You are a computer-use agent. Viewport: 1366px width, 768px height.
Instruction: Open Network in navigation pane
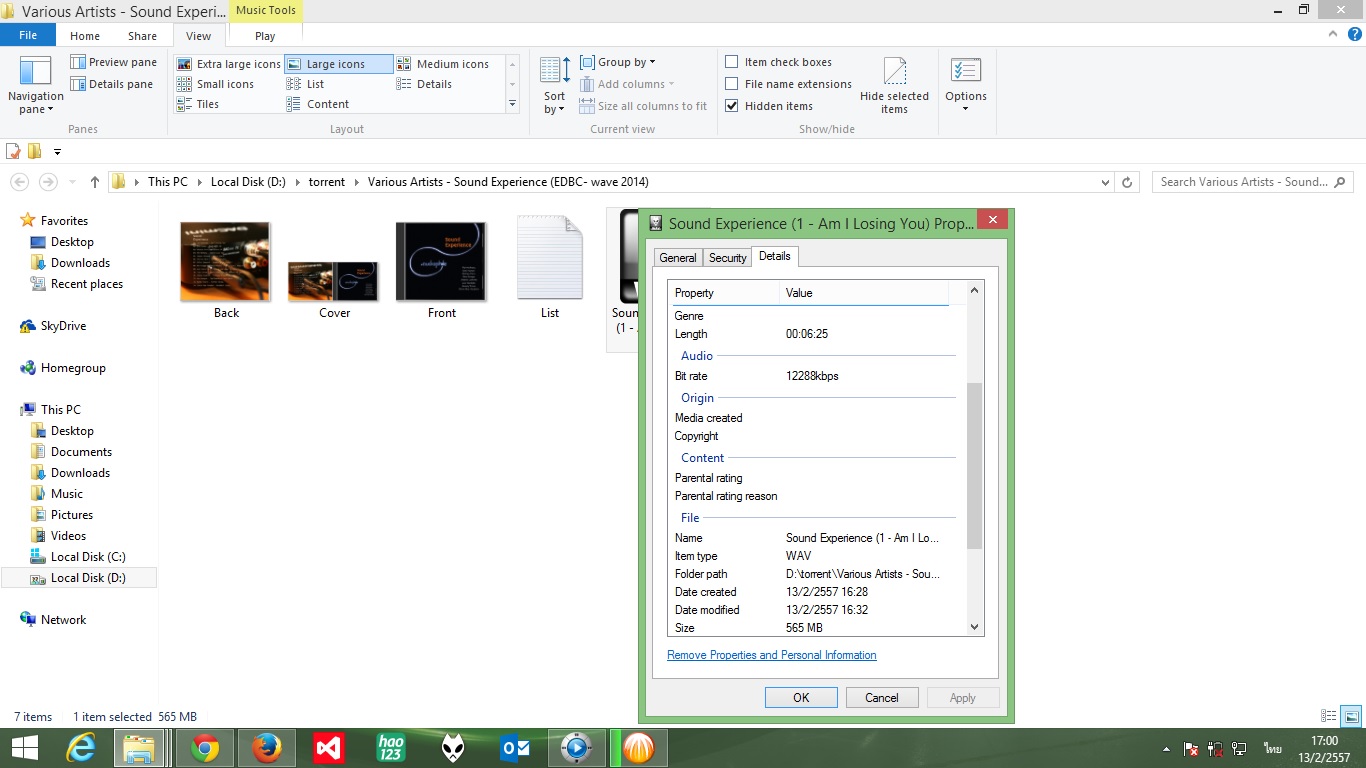click(x=63, y=620)
